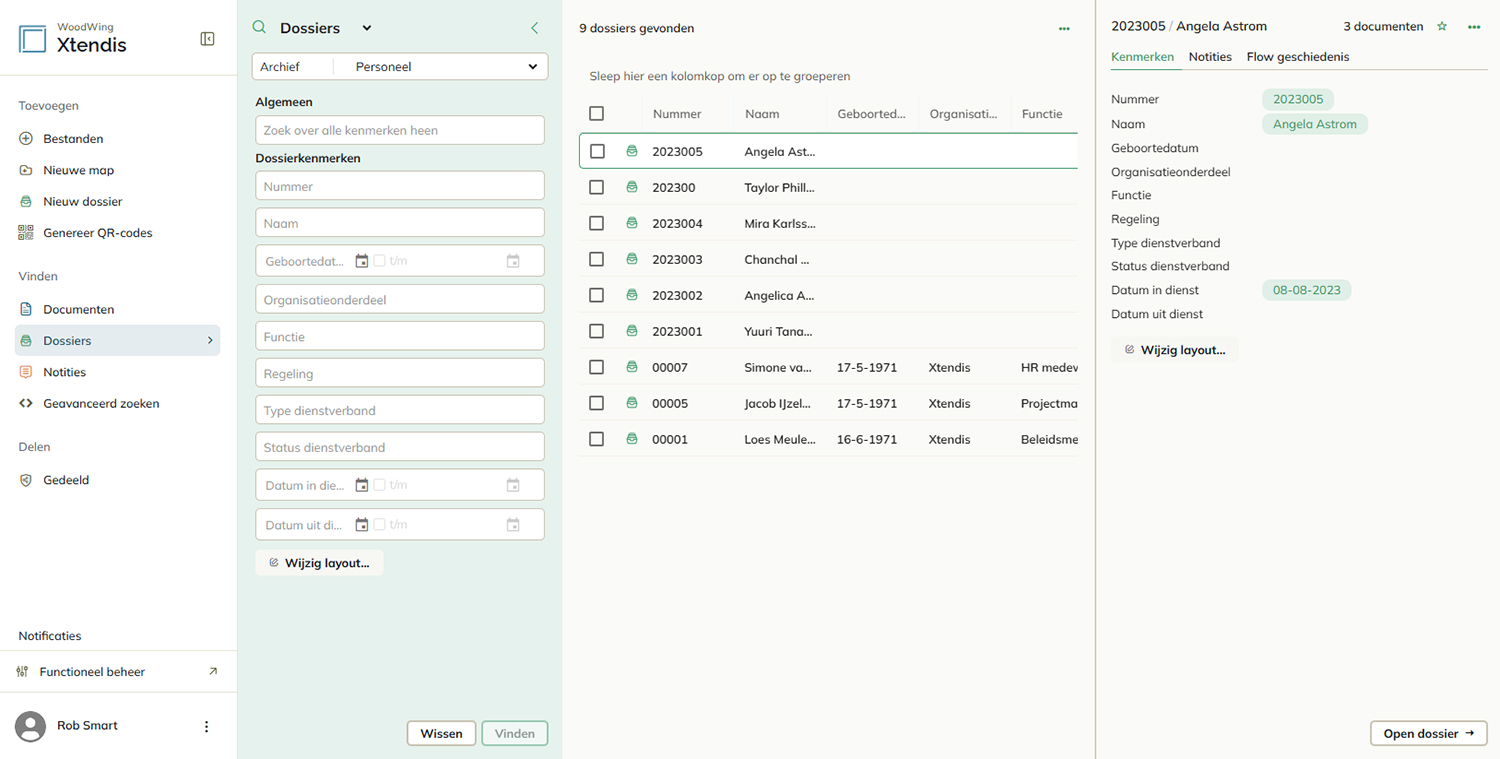This screenshot has height=759, width=1500.
Task: Click the Wissen button
Action: point(441,733)
